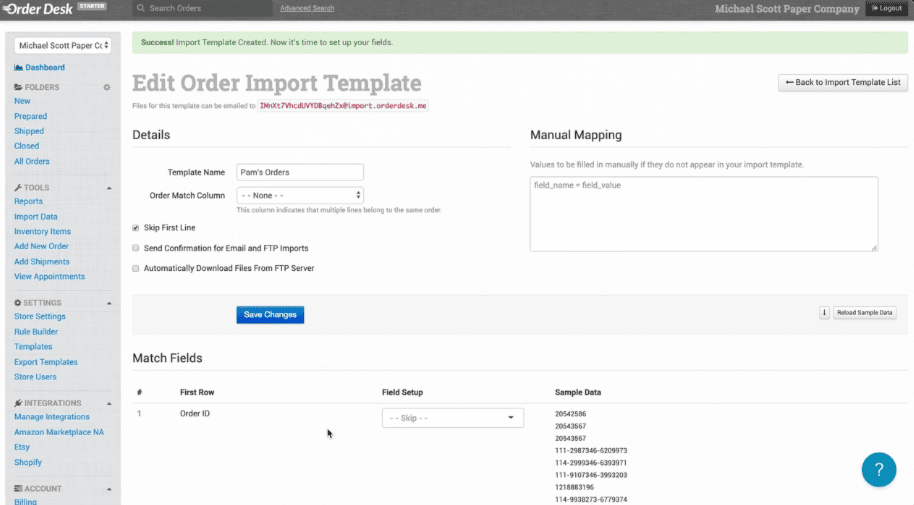The width and height of the screenshot is (914, 505).
Task: Collapse the Integrations section arrow
Action: click(107, 403)
